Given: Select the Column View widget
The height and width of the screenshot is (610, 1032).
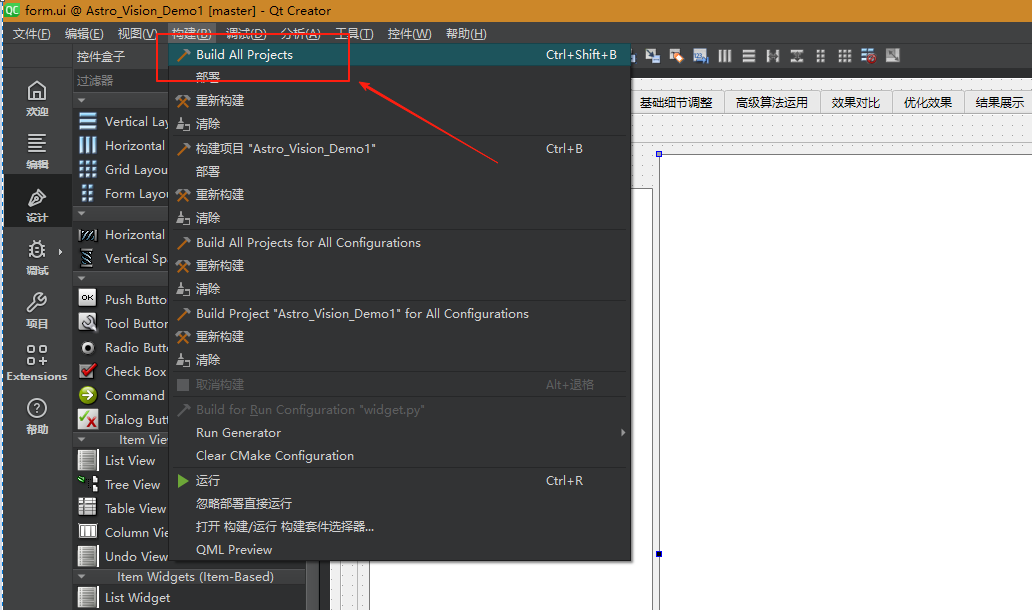Looking at the screenshot, I should tap(122, 532).
